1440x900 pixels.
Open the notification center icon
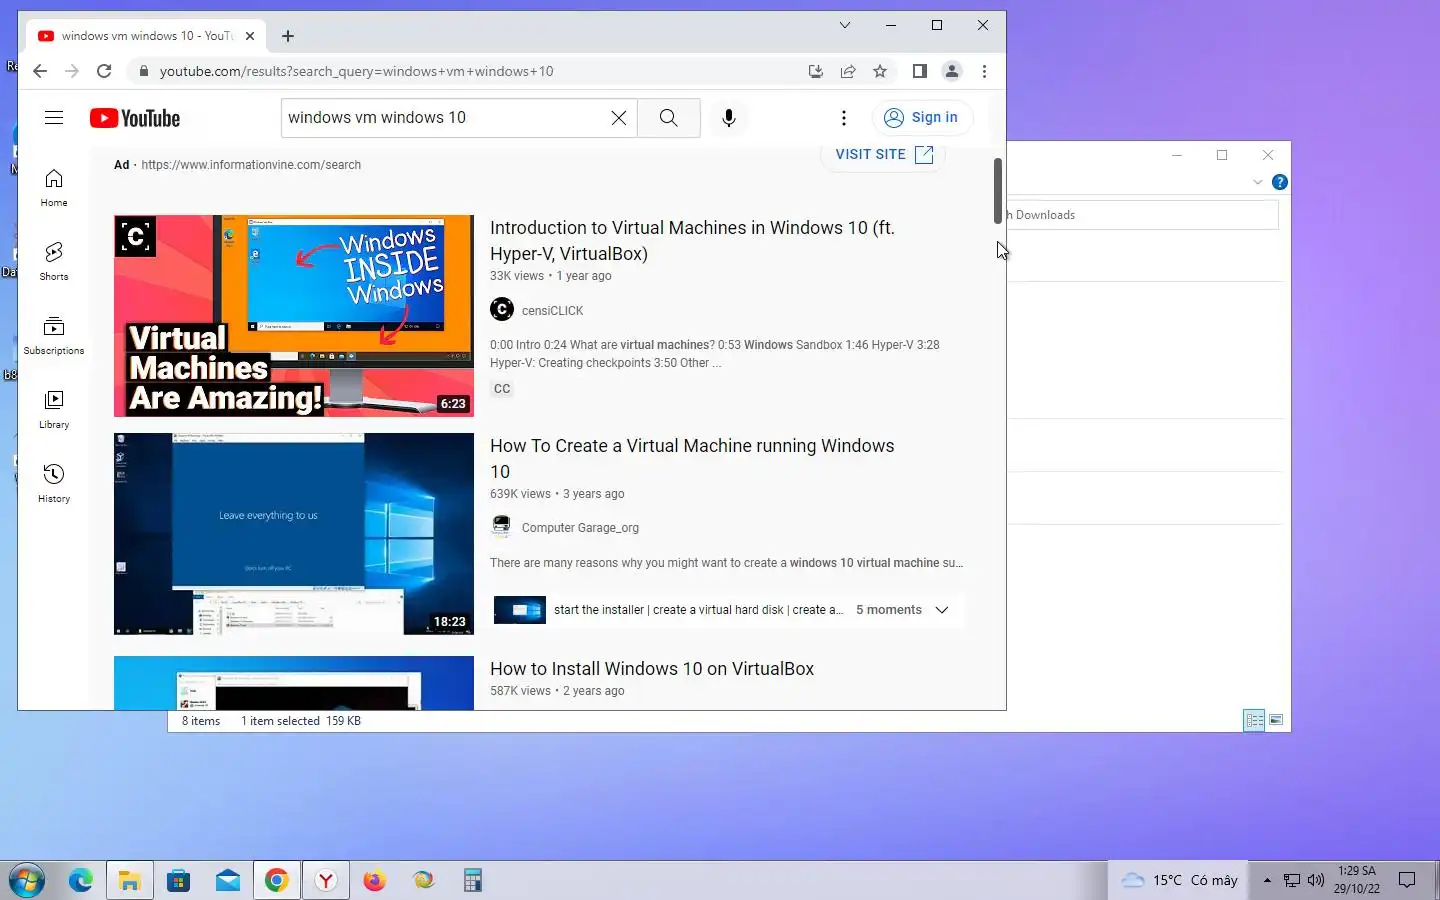coord(1407,881)
